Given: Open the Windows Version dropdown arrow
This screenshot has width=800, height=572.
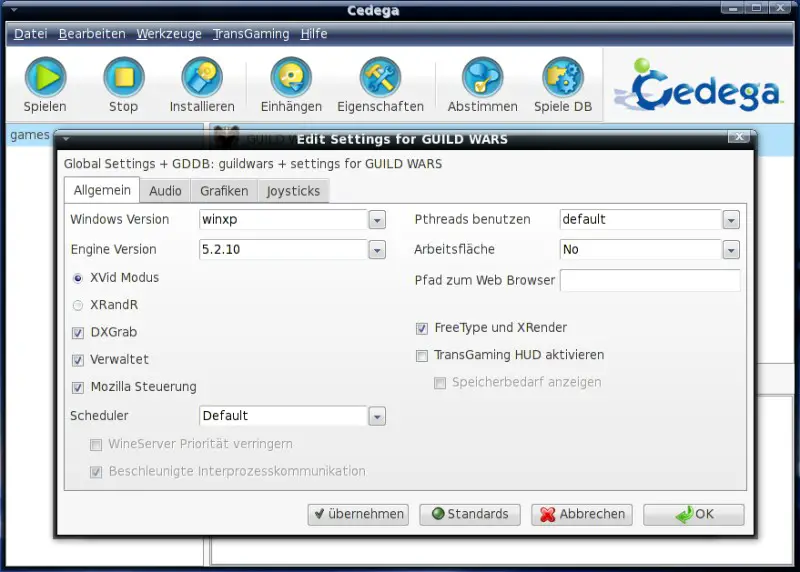Looking at the screenshot, I should pyautogui.click(x=377, y=220).
